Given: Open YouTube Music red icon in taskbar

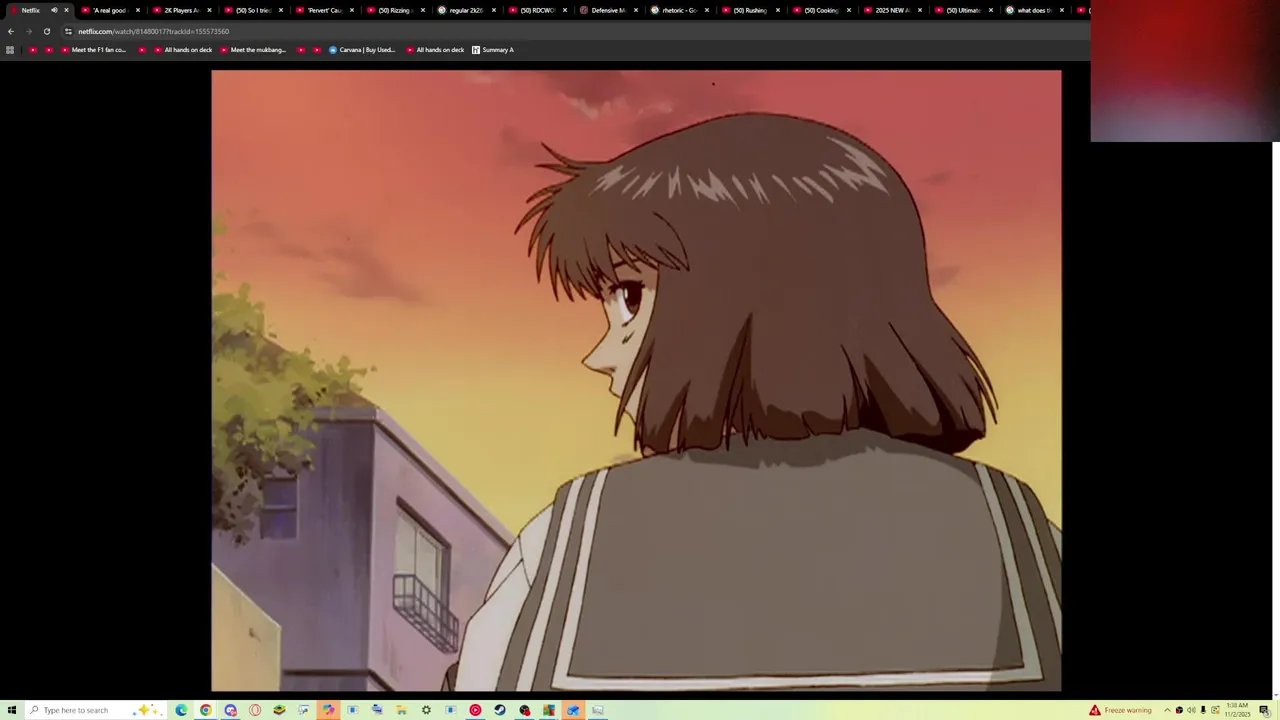Looking at the screenshot, I should click(475, 710).
